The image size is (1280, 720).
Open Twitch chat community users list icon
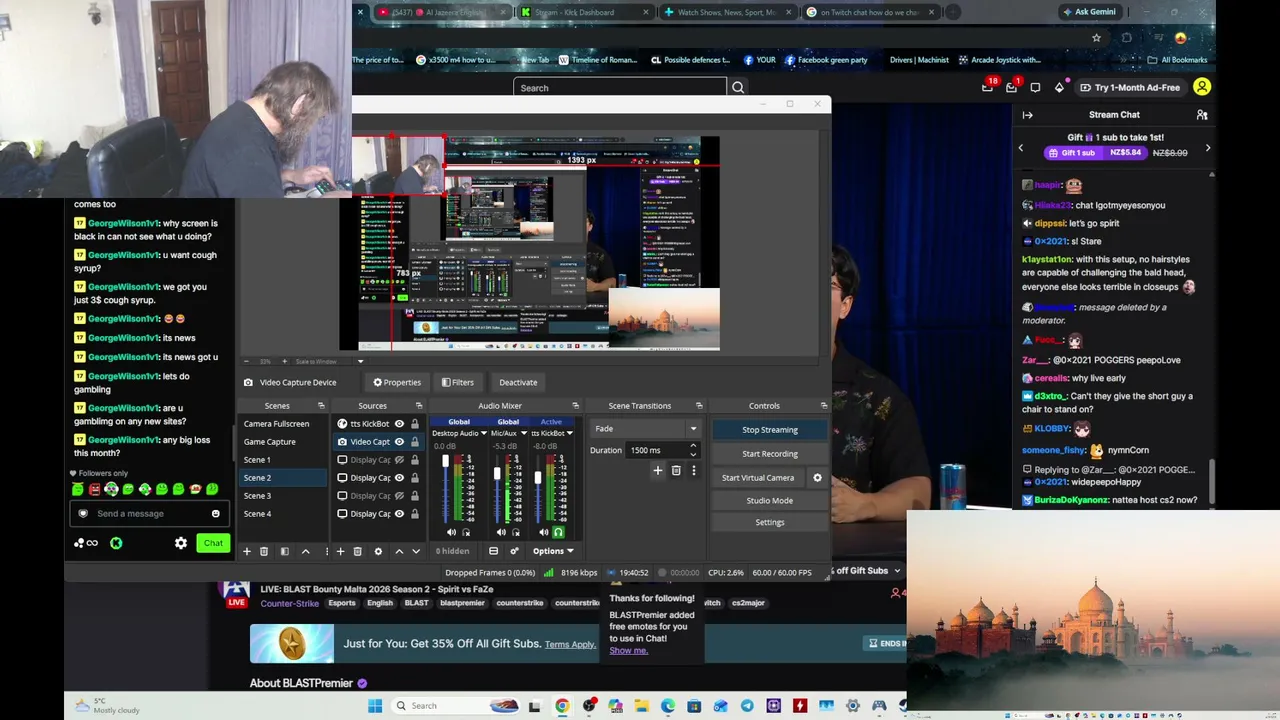[1202, 115]
